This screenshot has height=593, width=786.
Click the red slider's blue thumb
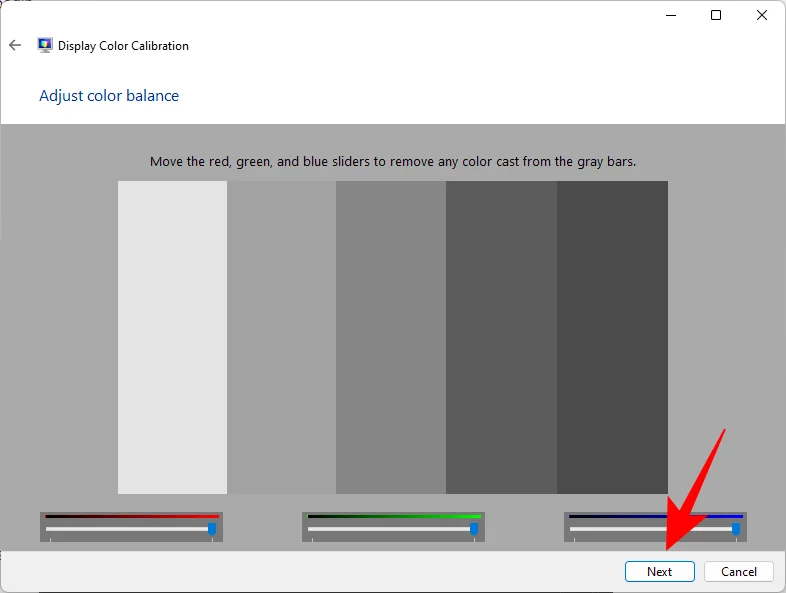coord(212,529)
